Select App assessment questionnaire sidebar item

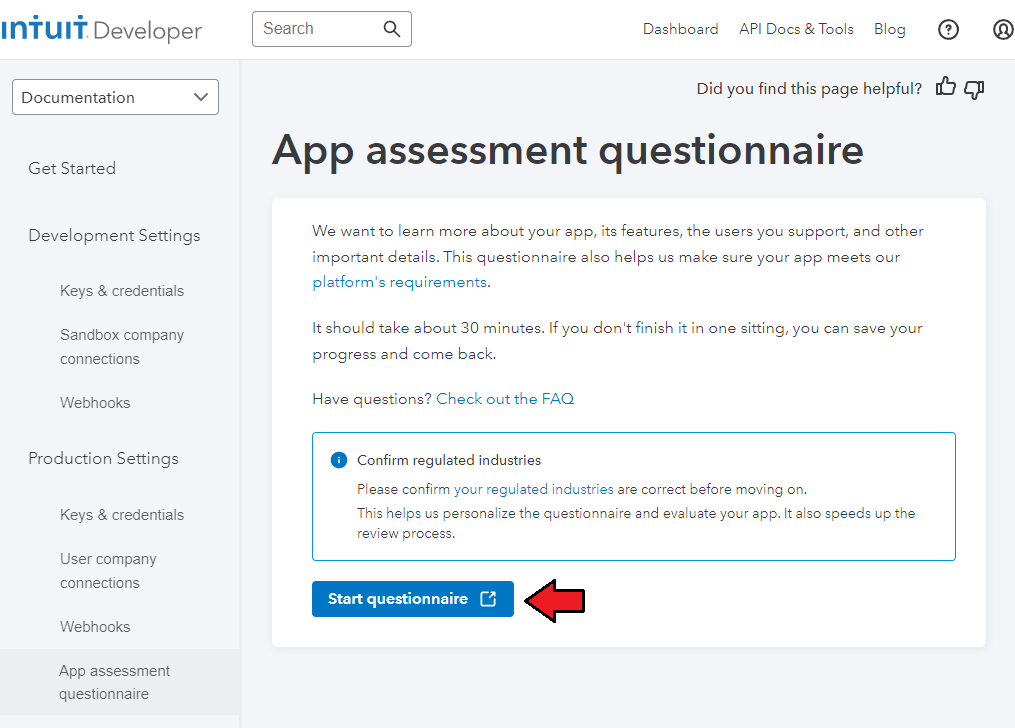pyautogui.click(x=120, y=682)
